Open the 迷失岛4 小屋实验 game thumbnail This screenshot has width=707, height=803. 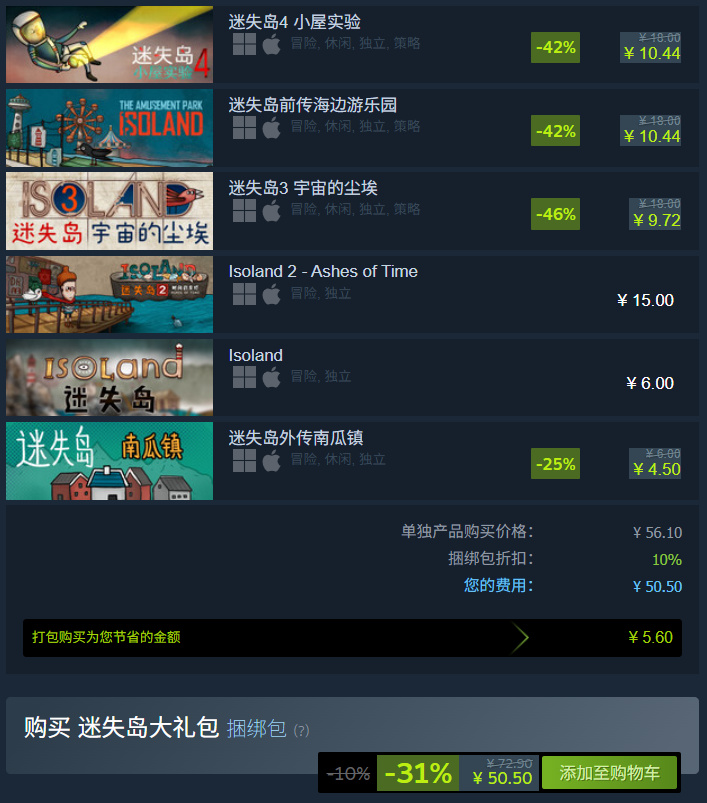110,44
